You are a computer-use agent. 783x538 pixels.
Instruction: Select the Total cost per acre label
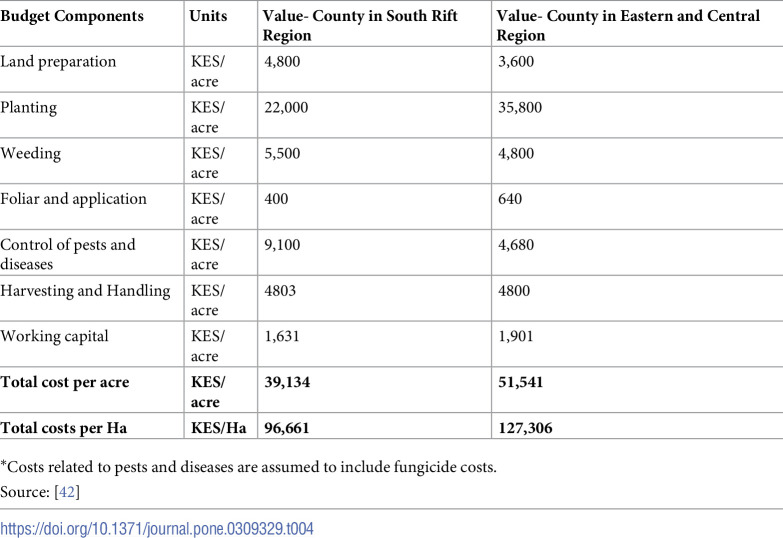click(65, 382)
